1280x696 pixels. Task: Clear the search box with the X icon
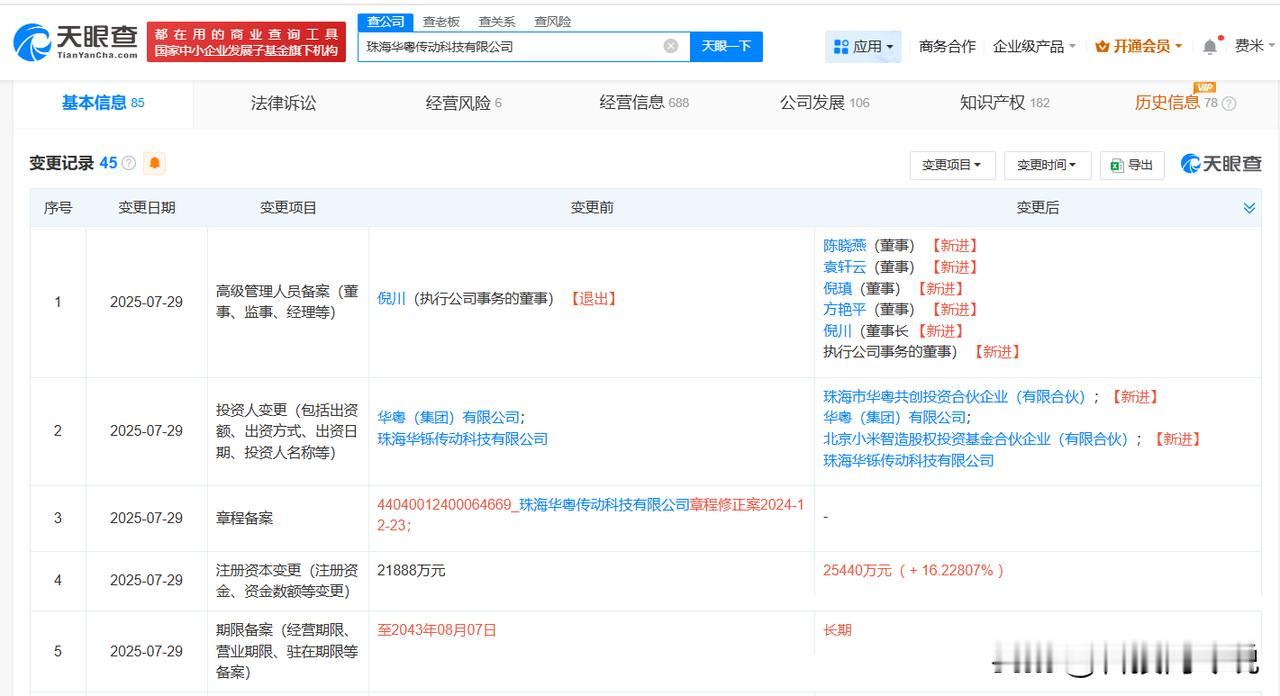point(671,46)
